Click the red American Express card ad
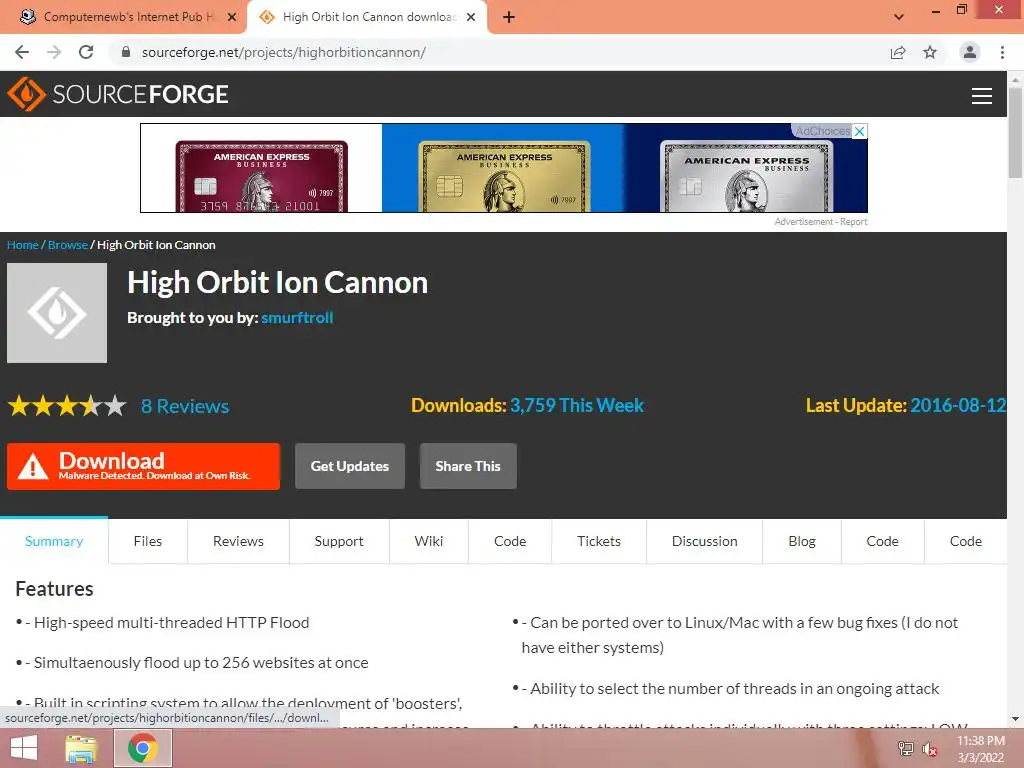The image size is (1024, 768). pyautogui.click(x=261, y=176)
